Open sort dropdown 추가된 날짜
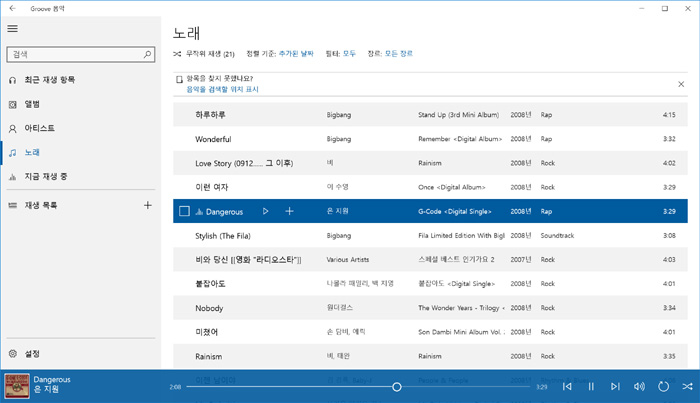The width and height of the screenshot is (700, 403). (296, 54)
